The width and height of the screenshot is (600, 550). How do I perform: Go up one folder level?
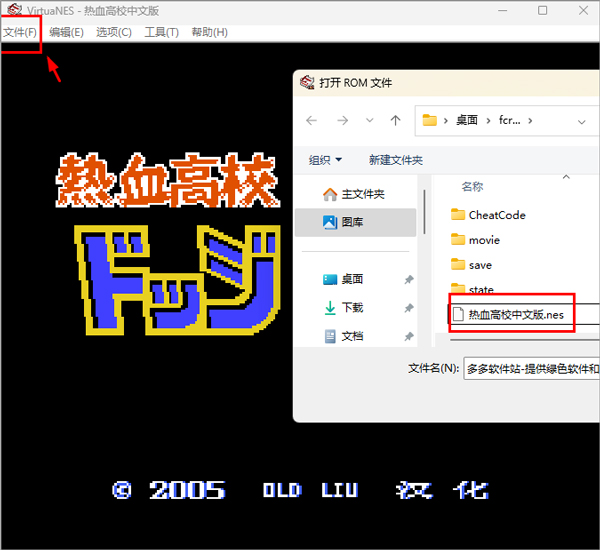point(395,121)
